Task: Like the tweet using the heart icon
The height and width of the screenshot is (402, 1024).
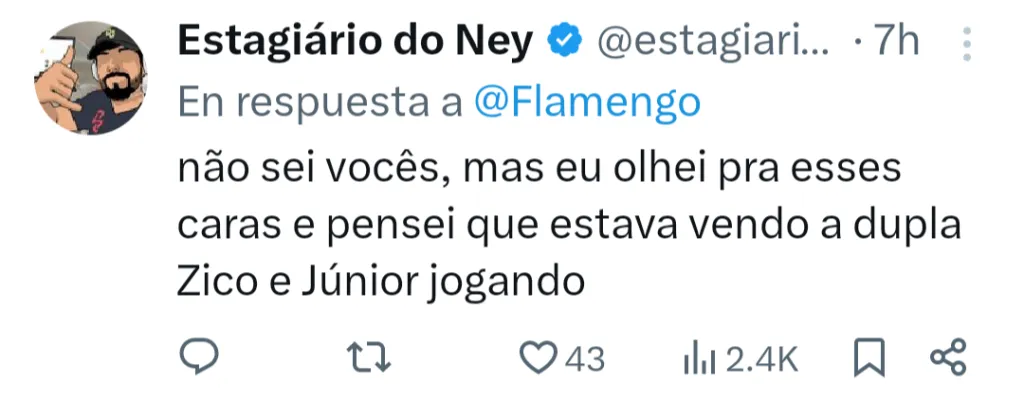Action: (541, 357)
